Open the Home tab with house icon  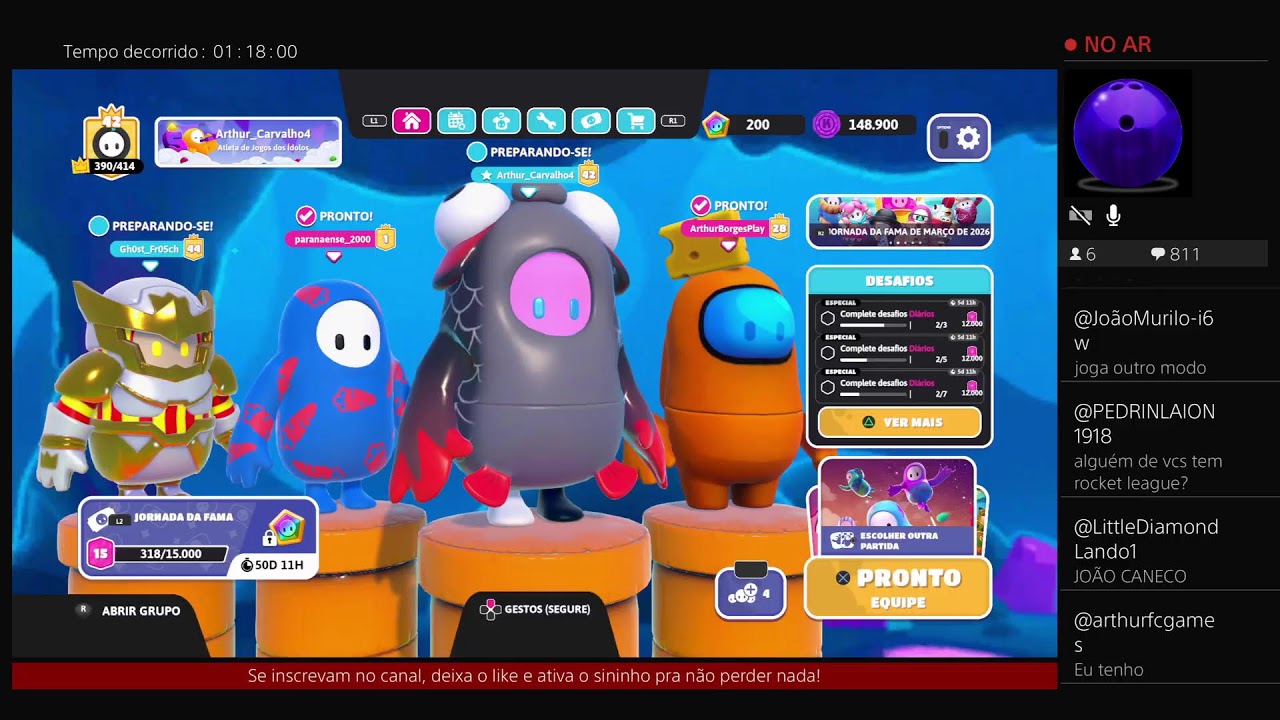[x=411, y=121]
